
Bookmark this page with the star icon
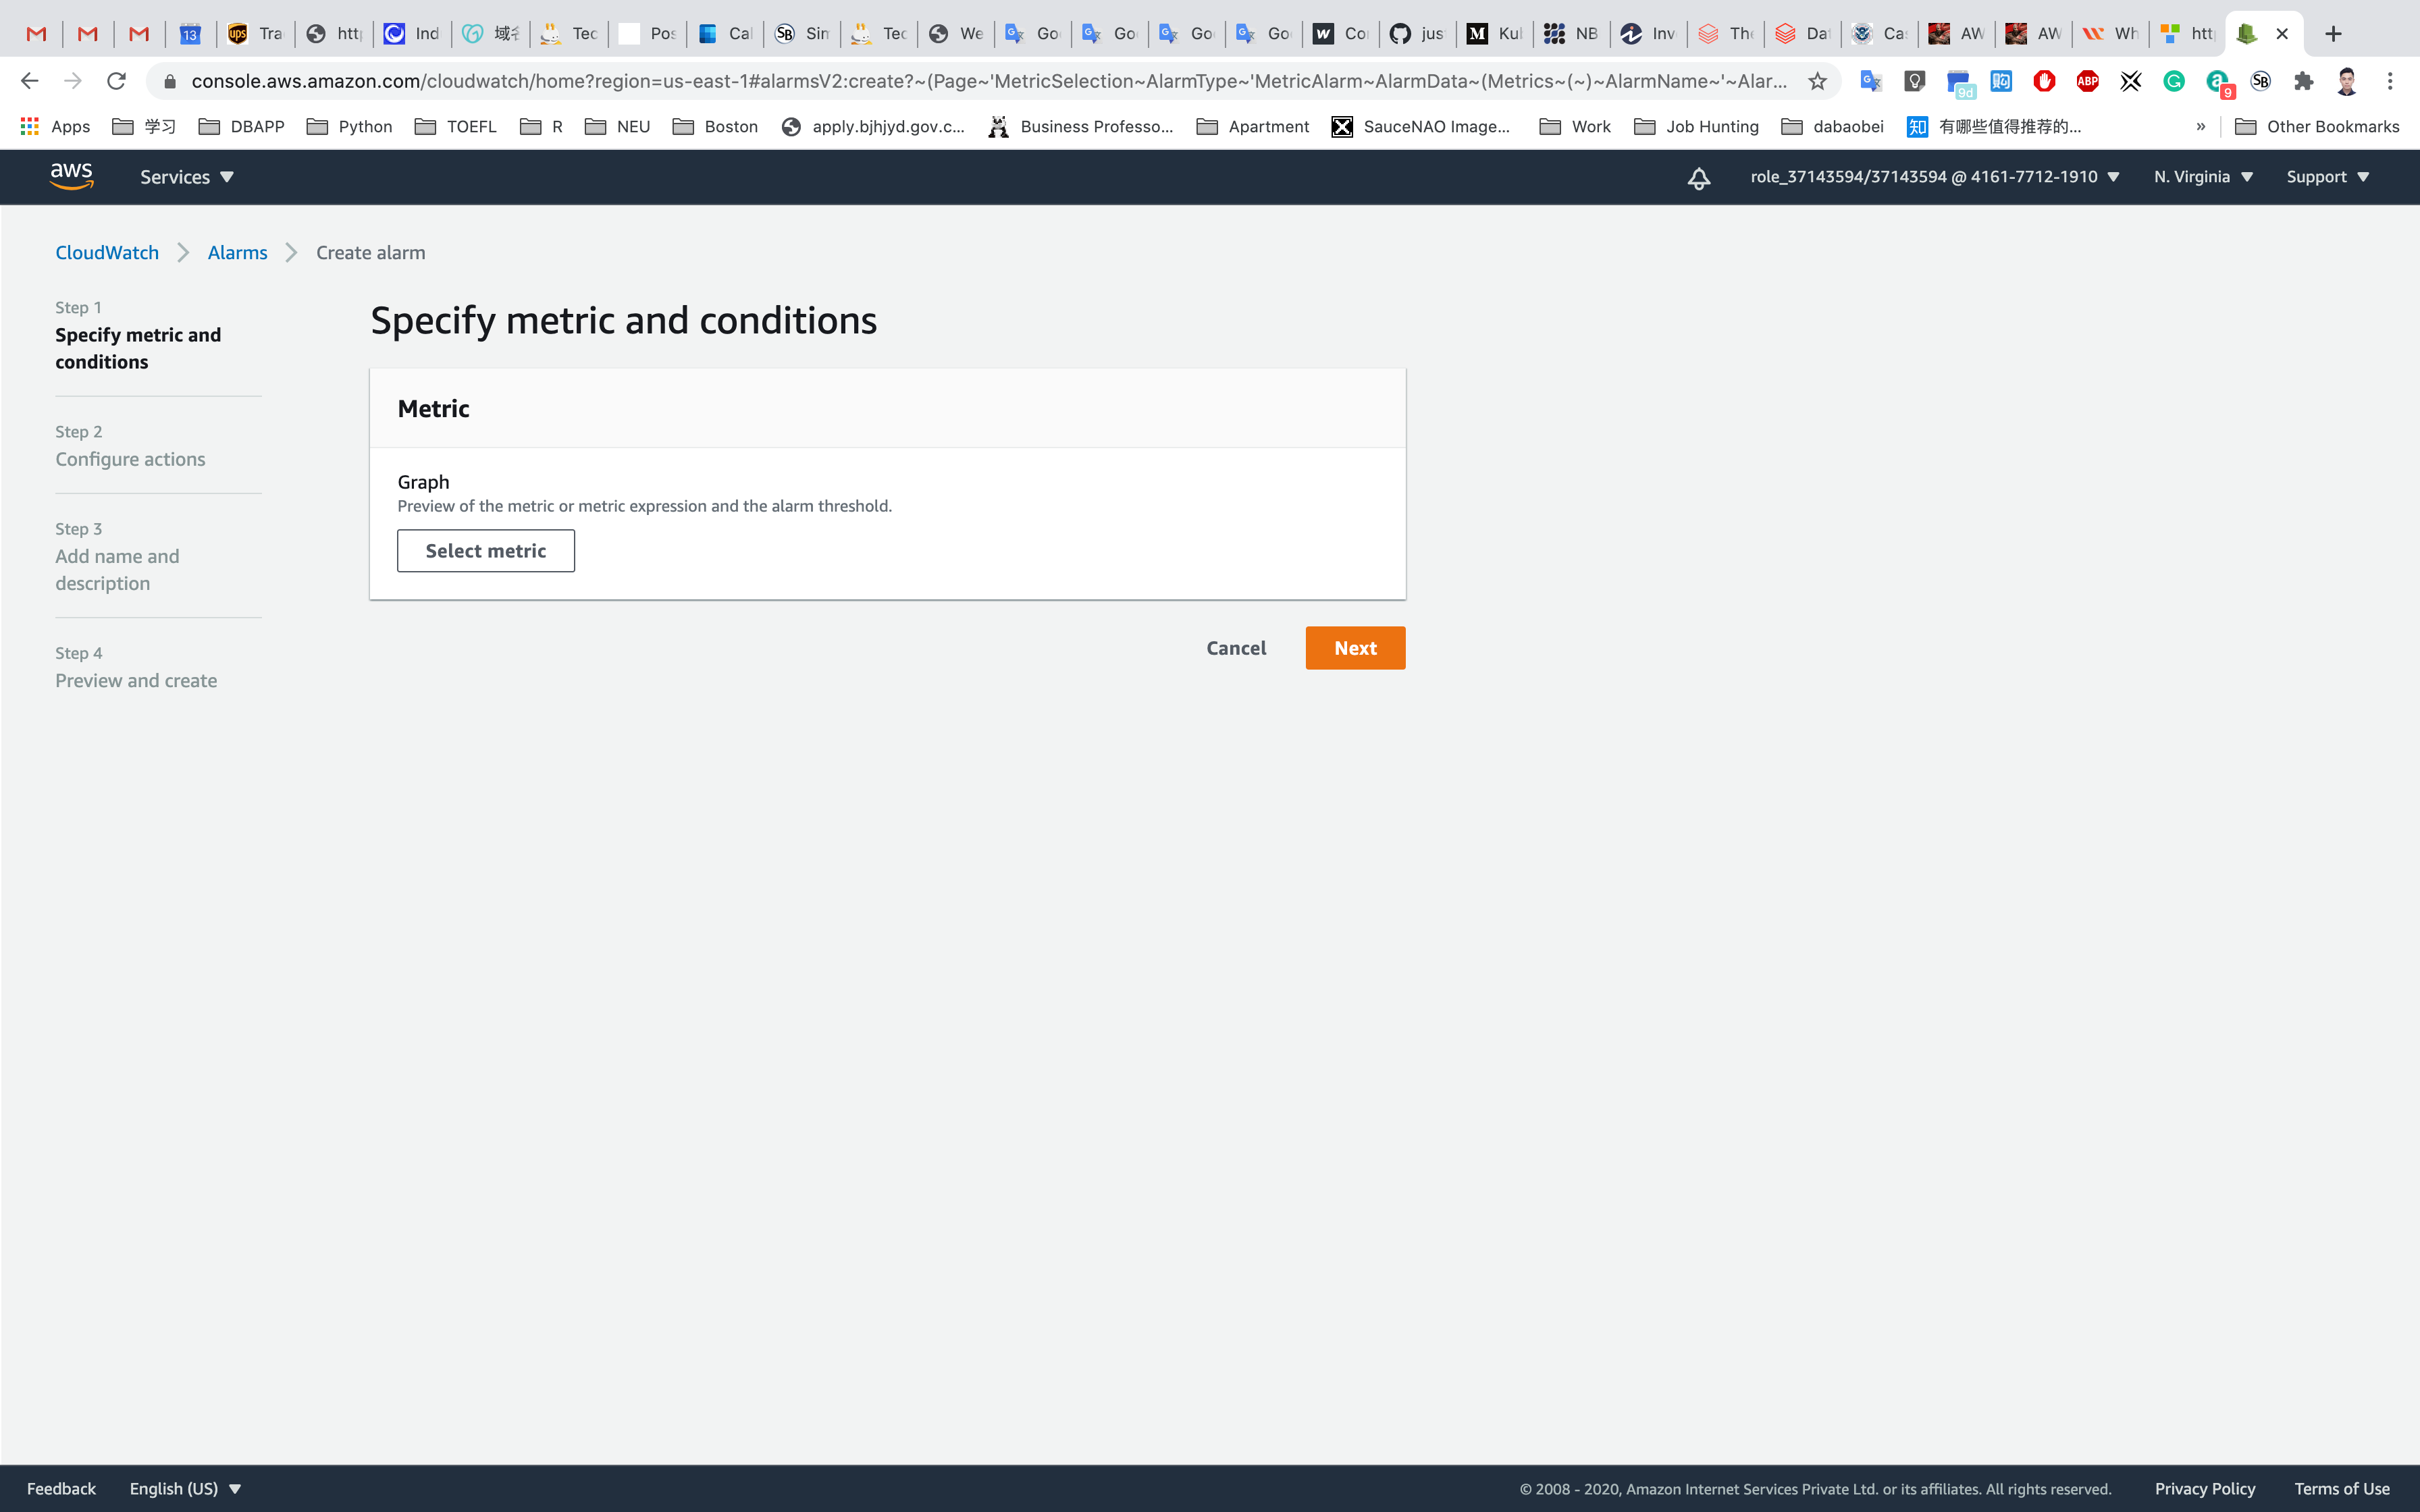1817,81
